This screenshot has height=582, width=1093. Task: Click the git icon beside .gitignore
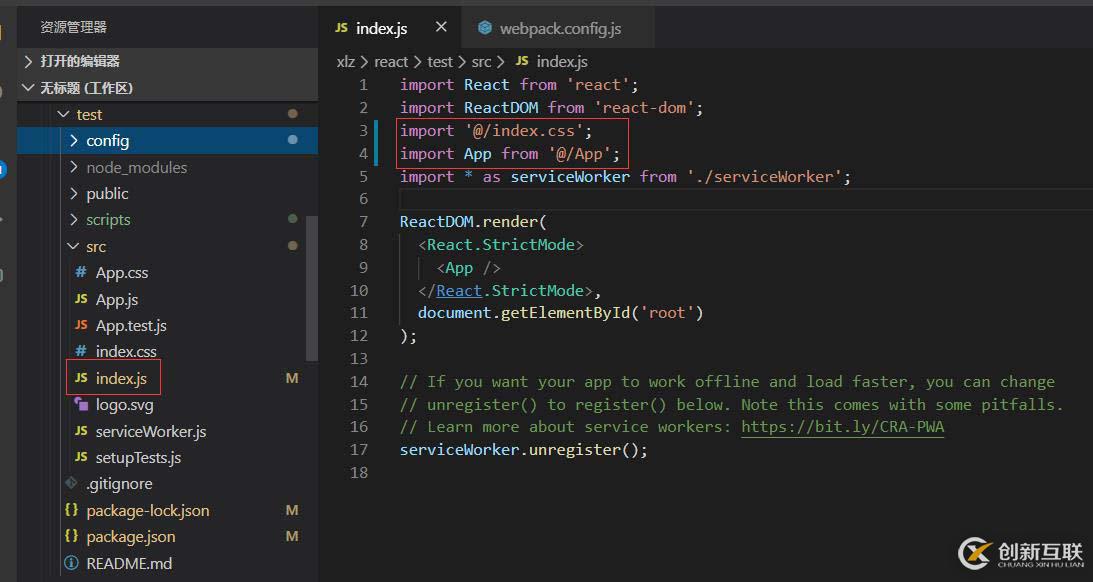click(x=71, y=482)
